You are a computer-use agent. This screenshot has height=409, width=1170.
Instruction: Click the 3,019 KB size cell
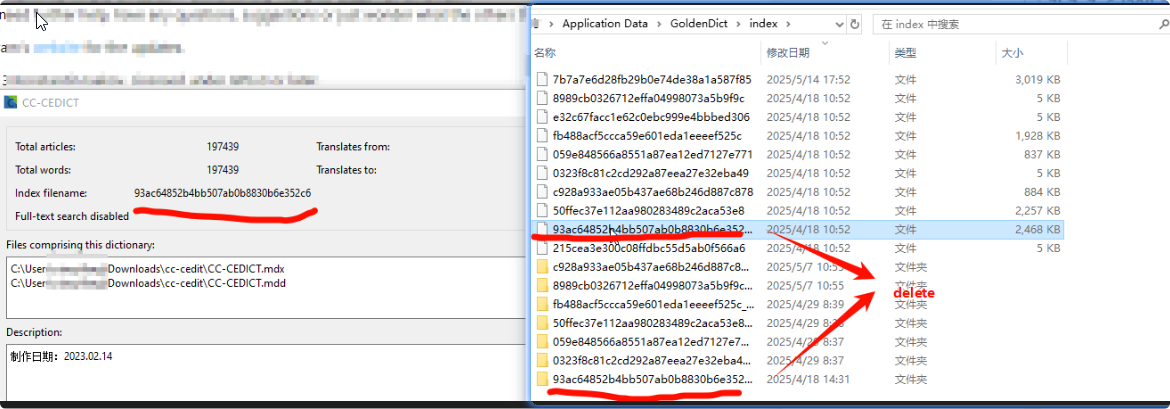pos(1038,79)
